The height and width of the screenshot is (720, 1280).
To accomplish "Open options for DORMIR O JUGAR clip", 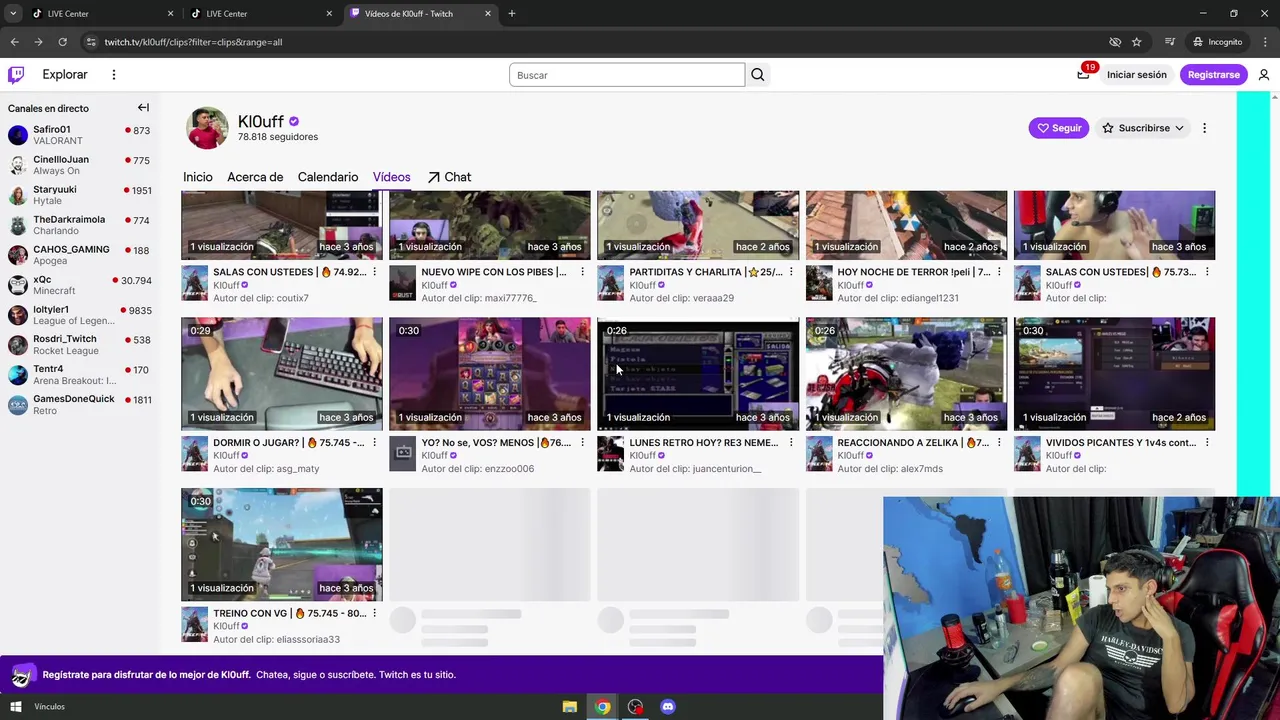I will [375, 443].
